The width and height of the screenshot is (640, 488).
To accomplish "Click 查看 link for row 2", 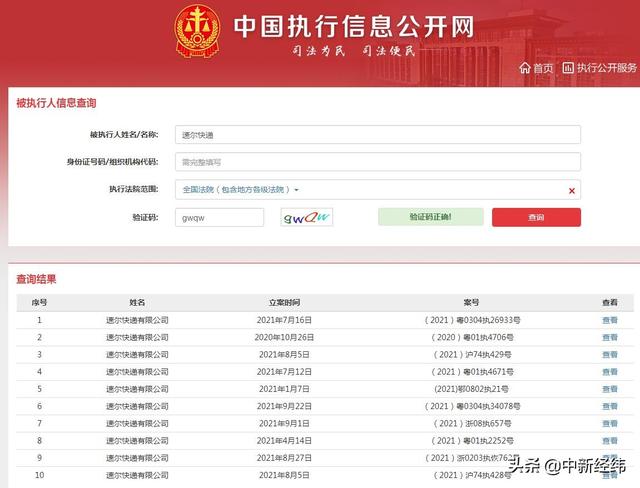I will 610,337.
